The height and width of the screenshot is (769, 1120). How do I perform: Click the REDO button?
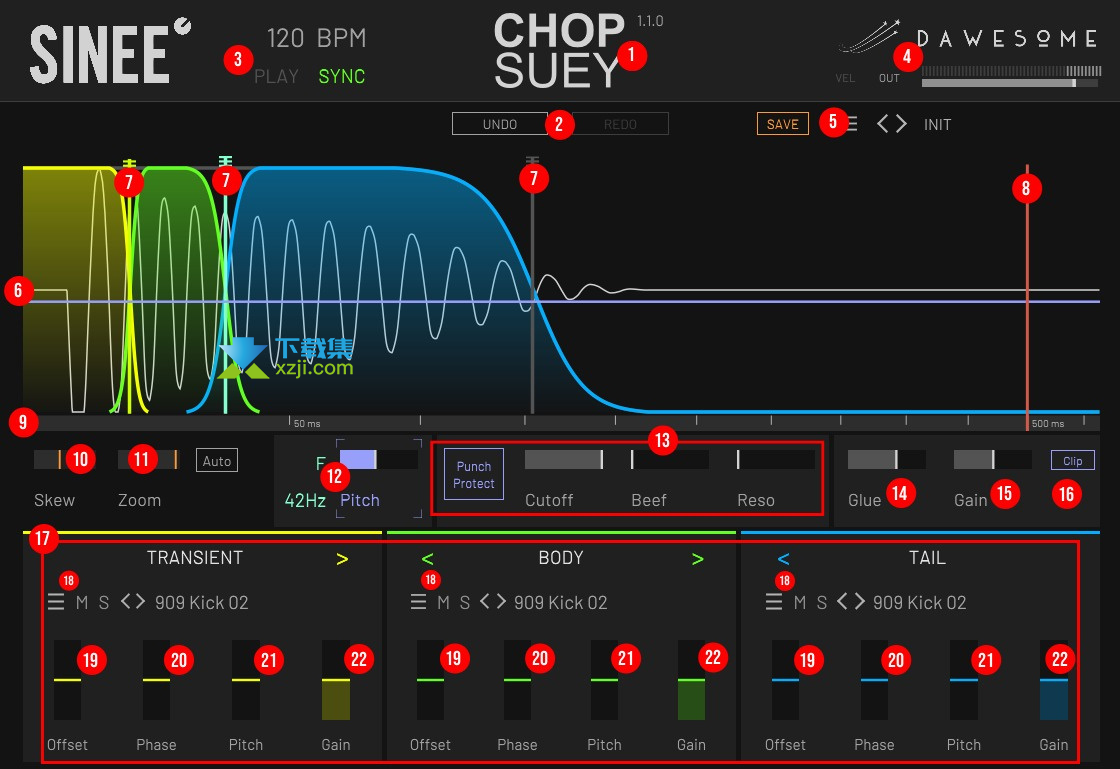[x=620, y=124]
